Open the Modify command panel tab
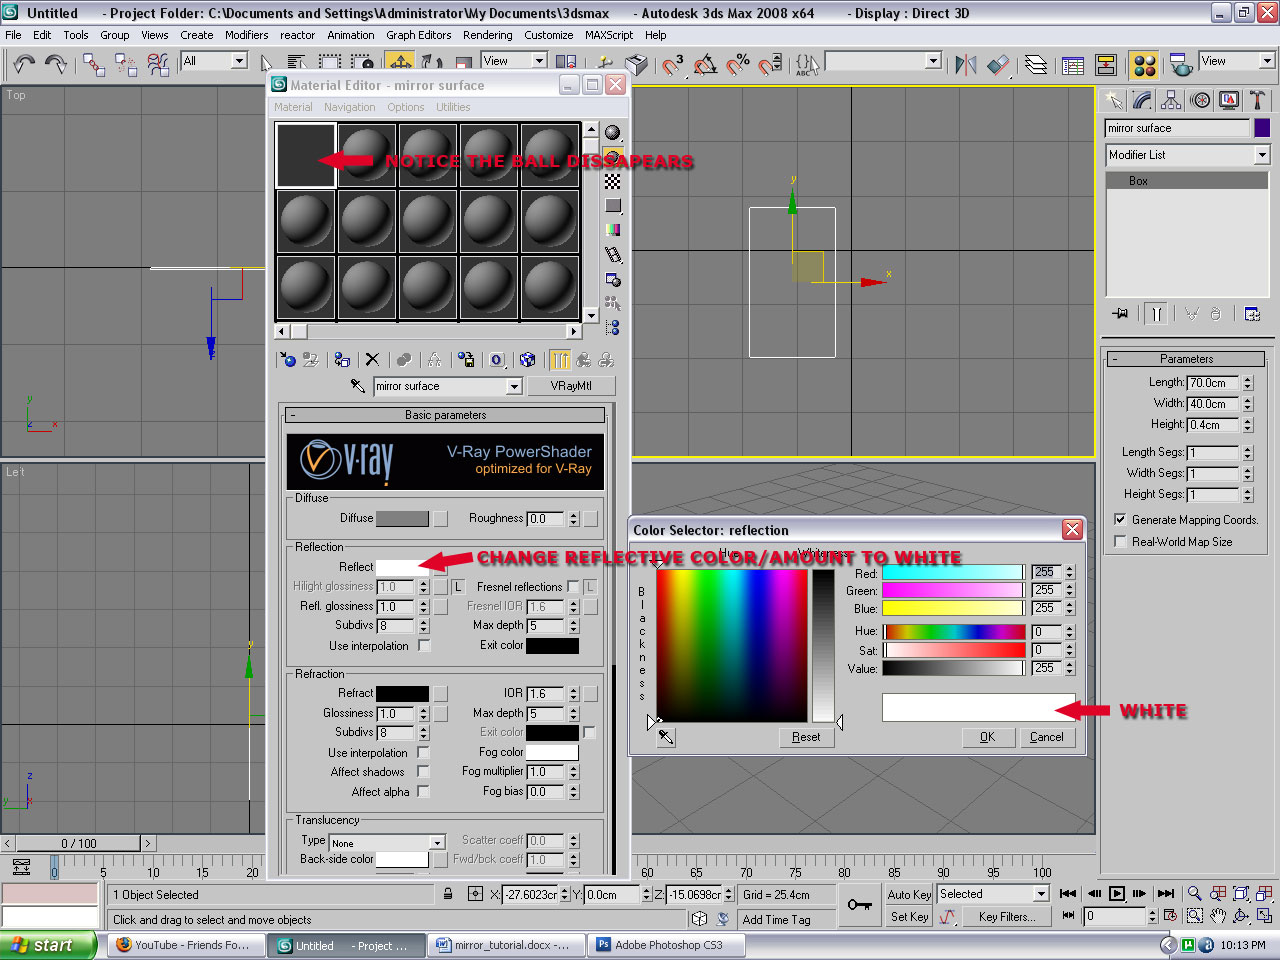1280x960 pixels. click(x=1142, y=100)
